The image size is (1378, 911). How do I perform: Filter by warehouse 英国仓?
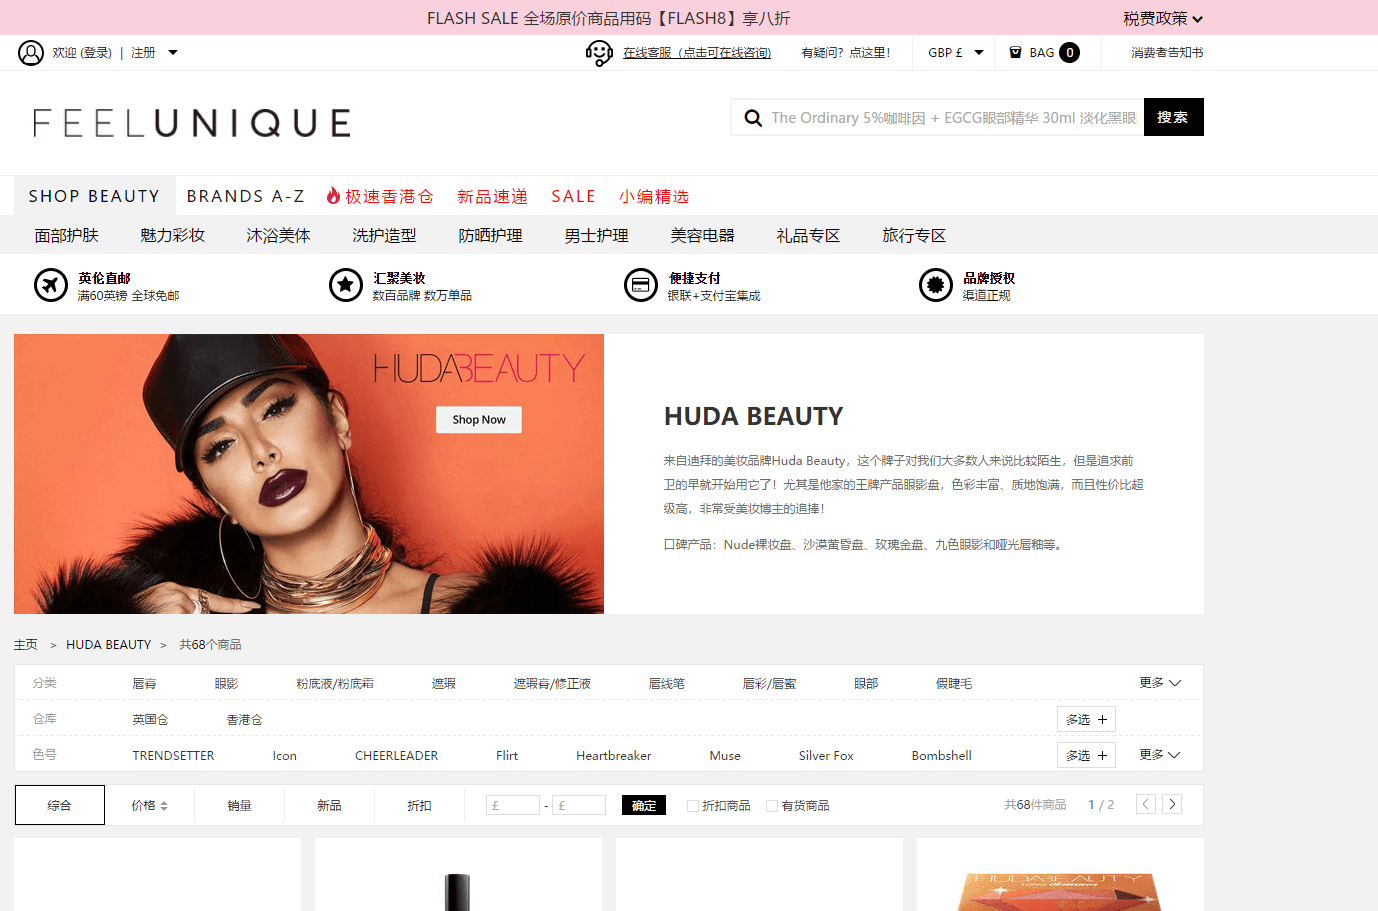[151, 720]
